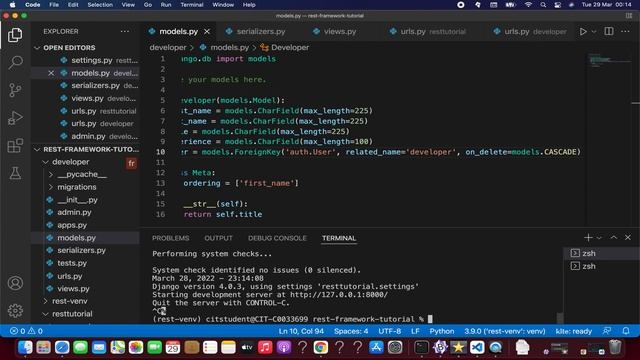Change encoding via UTF-8 item

(x=389, y=331)
